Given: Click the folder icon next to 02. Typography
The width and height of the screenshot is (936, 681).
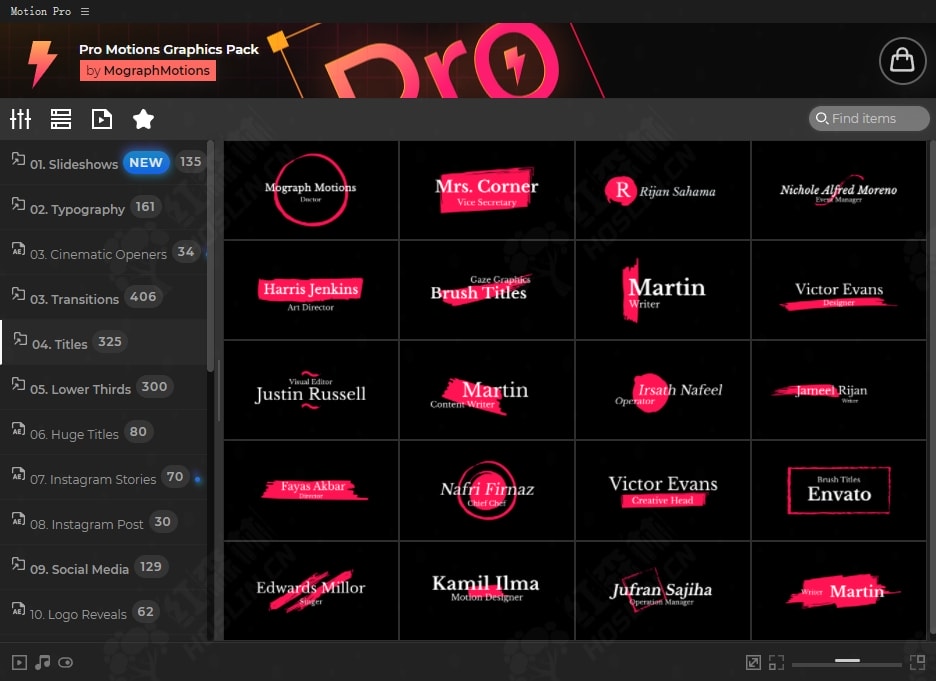Looking at the screenshot, I should click(18, 204).
